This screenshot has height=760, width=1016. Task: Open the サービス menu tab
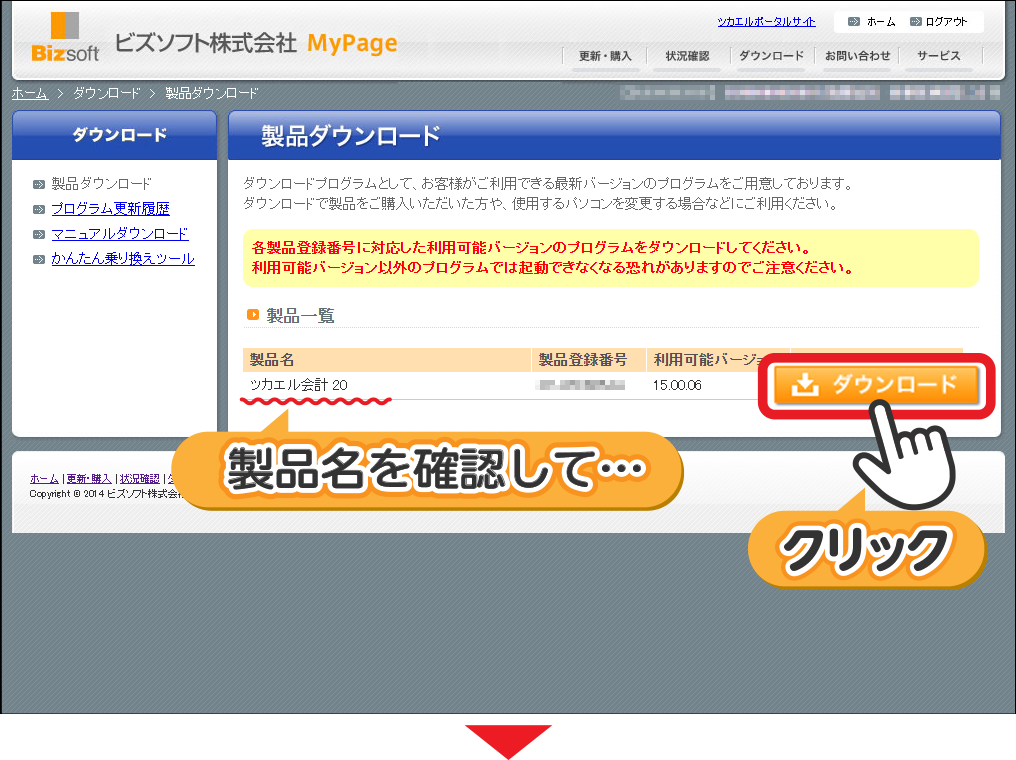pos(938,56)
